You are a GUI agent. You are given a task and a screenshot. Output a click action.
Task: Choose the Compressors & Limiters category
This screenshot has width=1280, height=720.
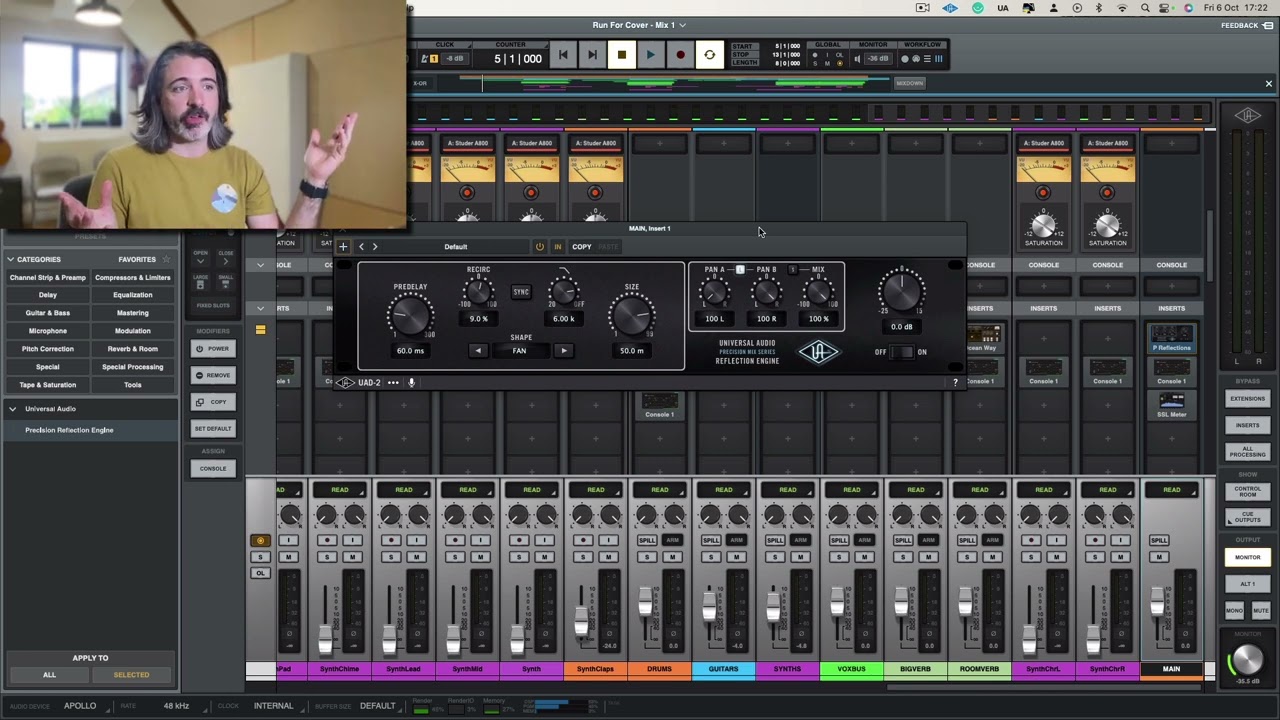tap(133, 277)
